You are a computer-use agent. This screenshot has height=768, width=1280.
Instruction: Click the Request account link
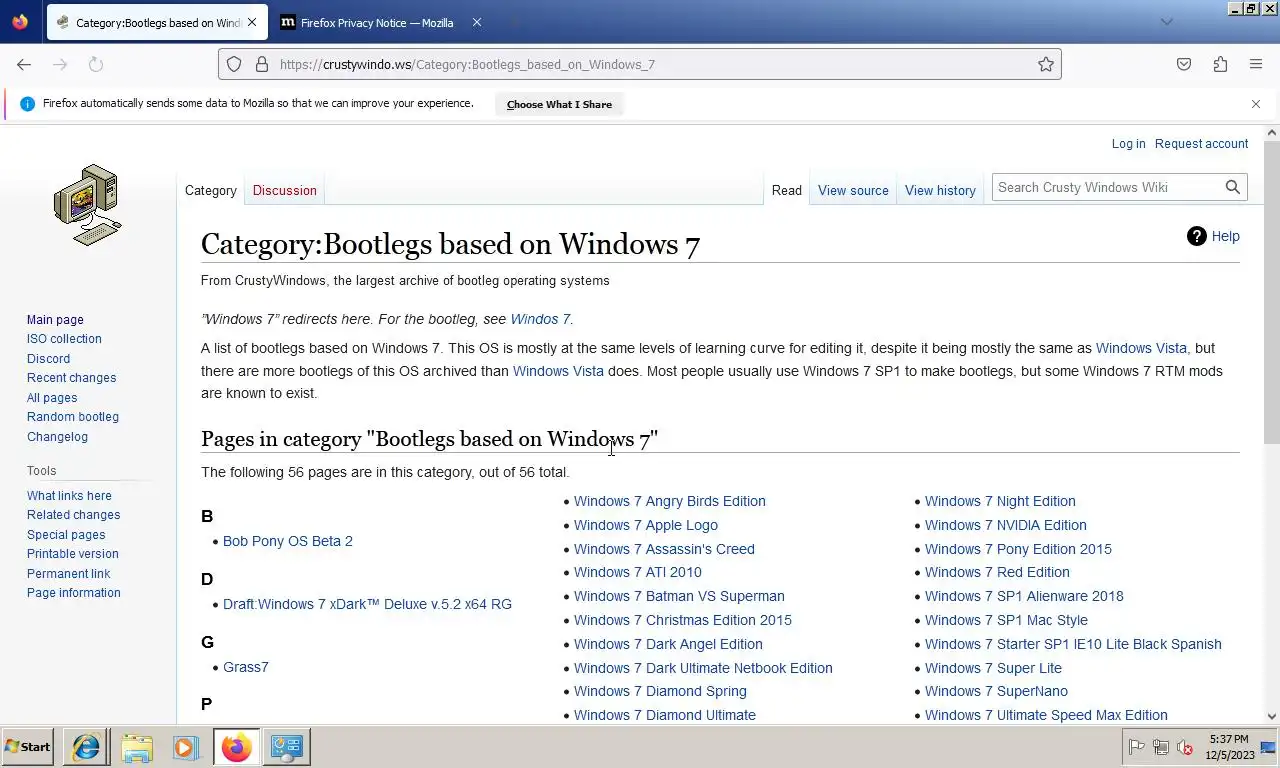coord(1201,143)
